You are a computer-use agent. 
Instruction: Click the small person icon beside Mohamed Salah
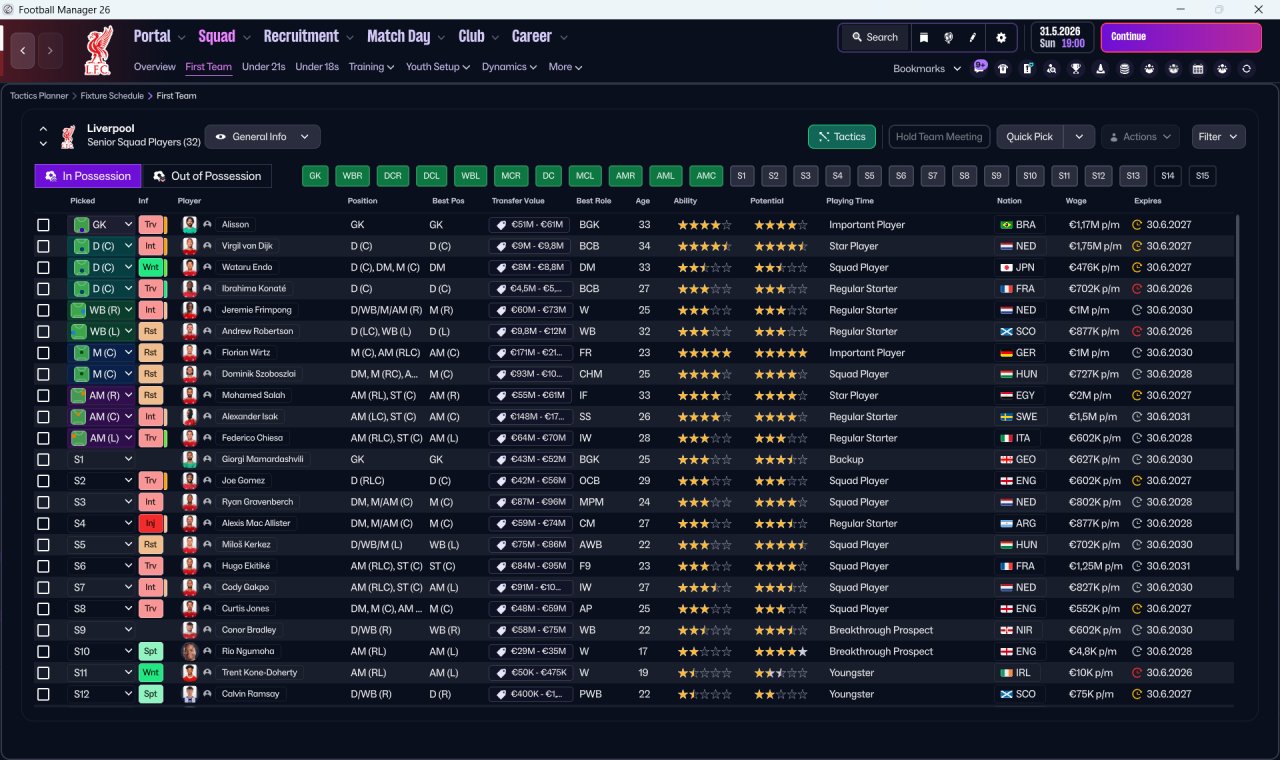tap(207, 396)
